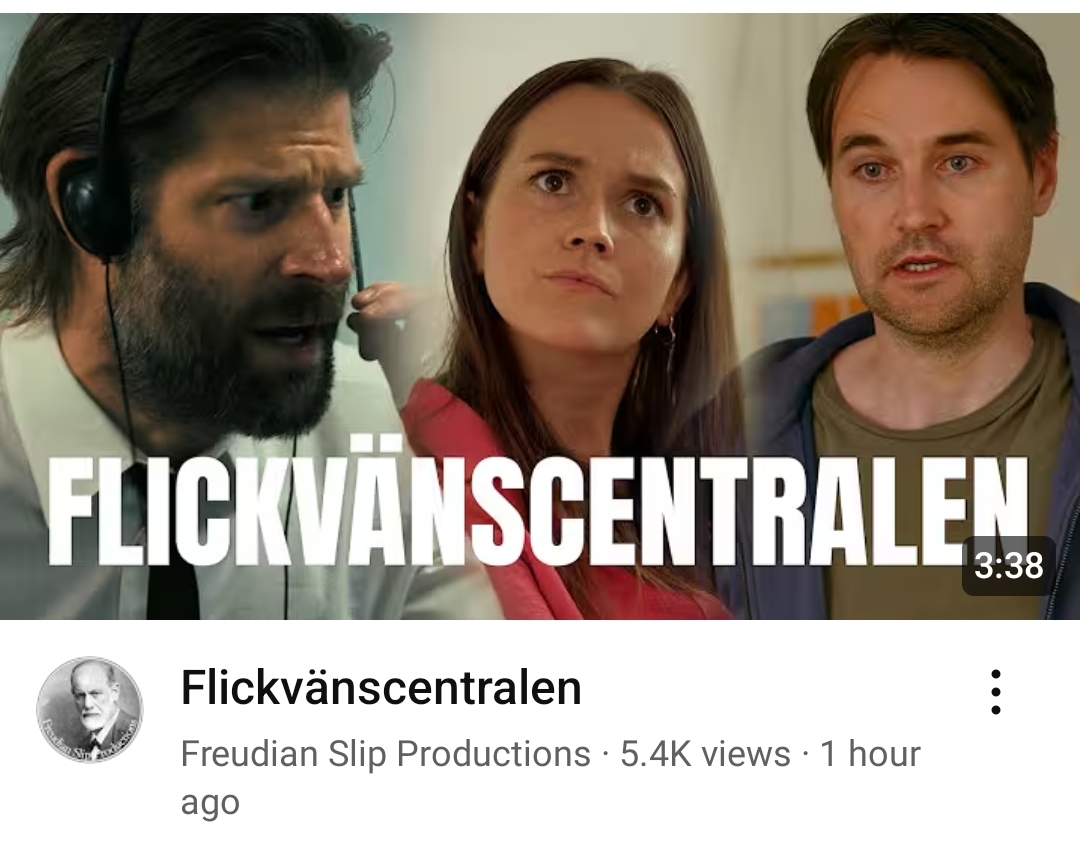Open the Freudian Slip Productions channel avatar

coord(90,710)
